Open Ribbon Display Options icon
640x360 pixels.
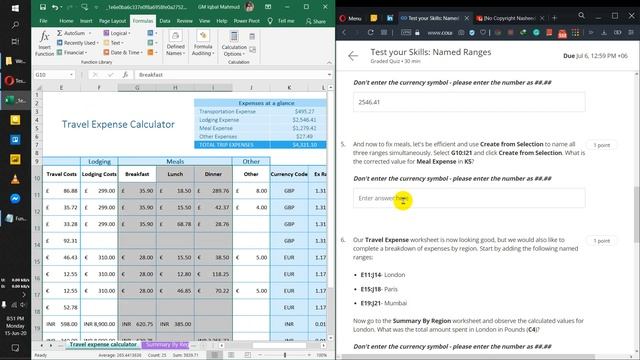(268, 7)
